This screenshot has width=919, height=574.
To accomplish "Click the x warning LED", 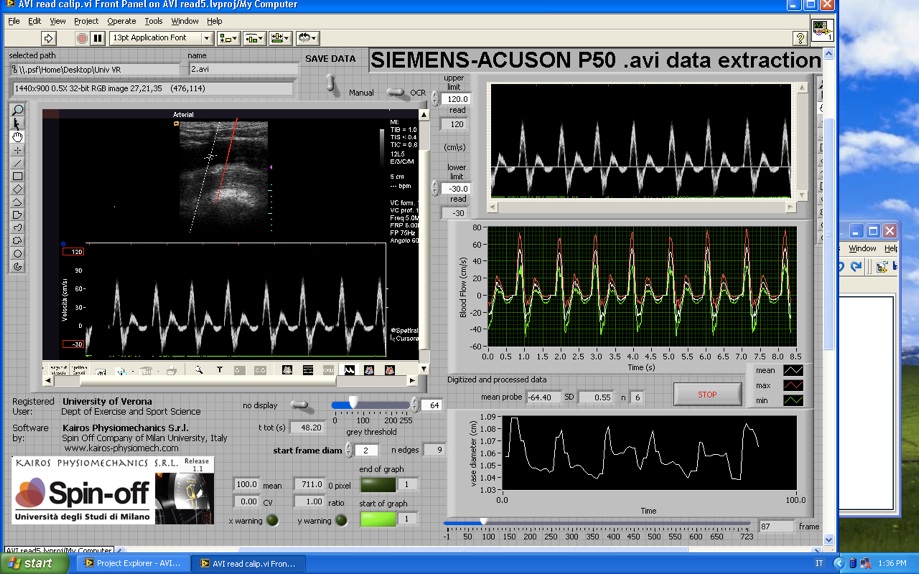I will click(x=272, y=520).
